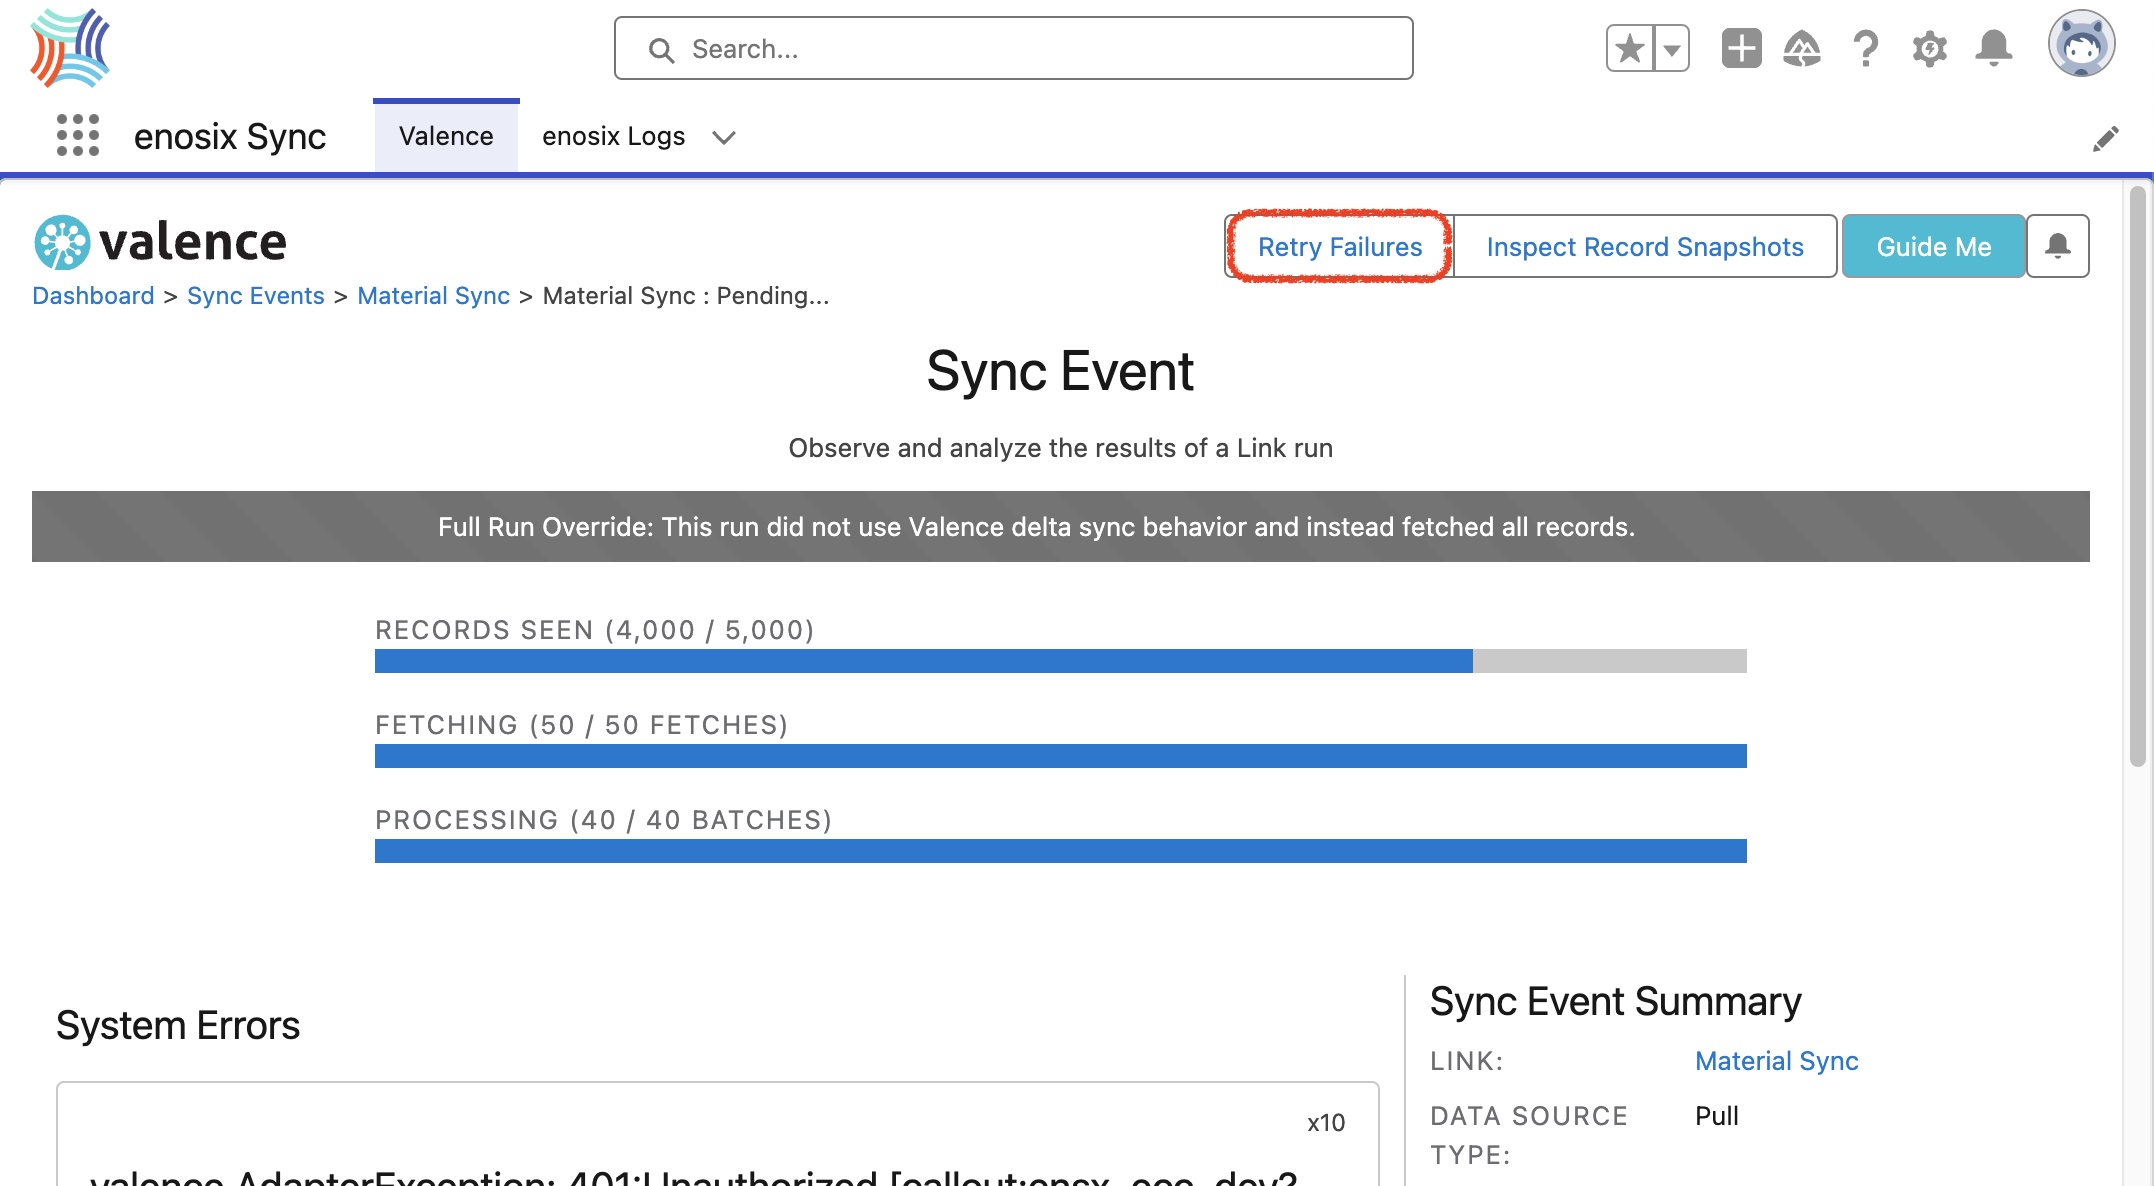Viewport: 2154px width, 1186px height.
Task: Open the Setup gear icon
Action: coord(1929,48)
